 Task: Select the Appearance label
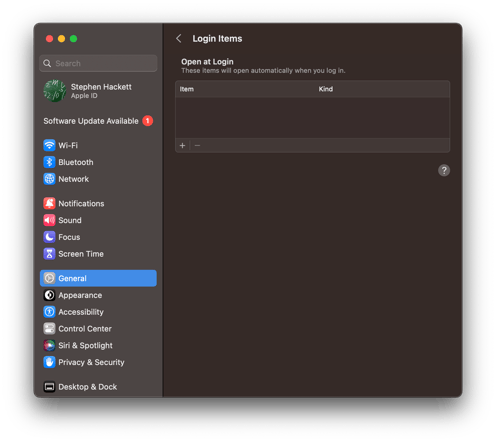point(80,295)
